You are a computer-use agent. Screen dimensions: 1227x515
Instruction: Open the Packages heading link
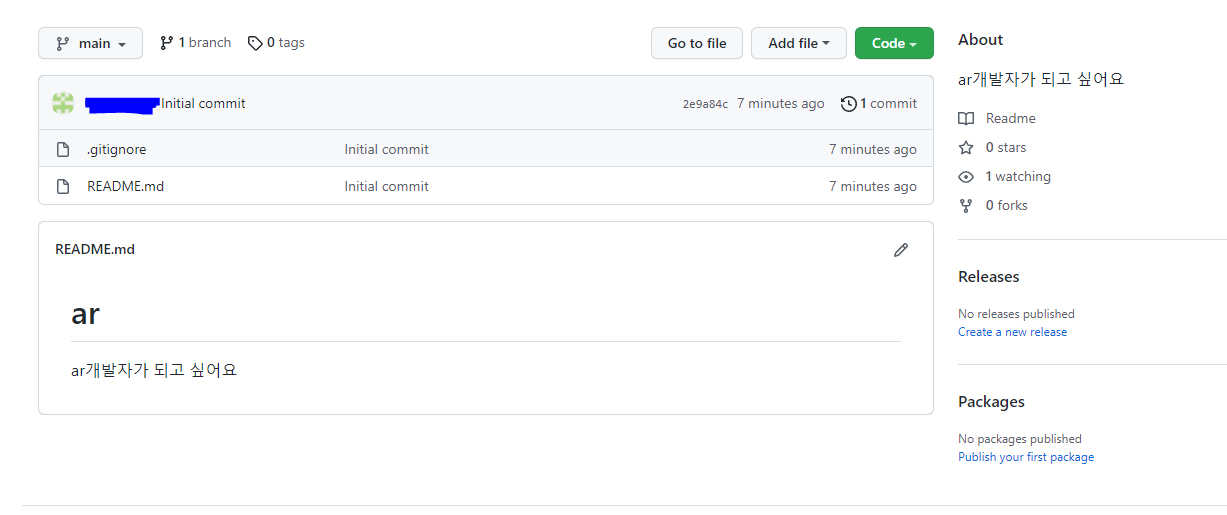991,402
